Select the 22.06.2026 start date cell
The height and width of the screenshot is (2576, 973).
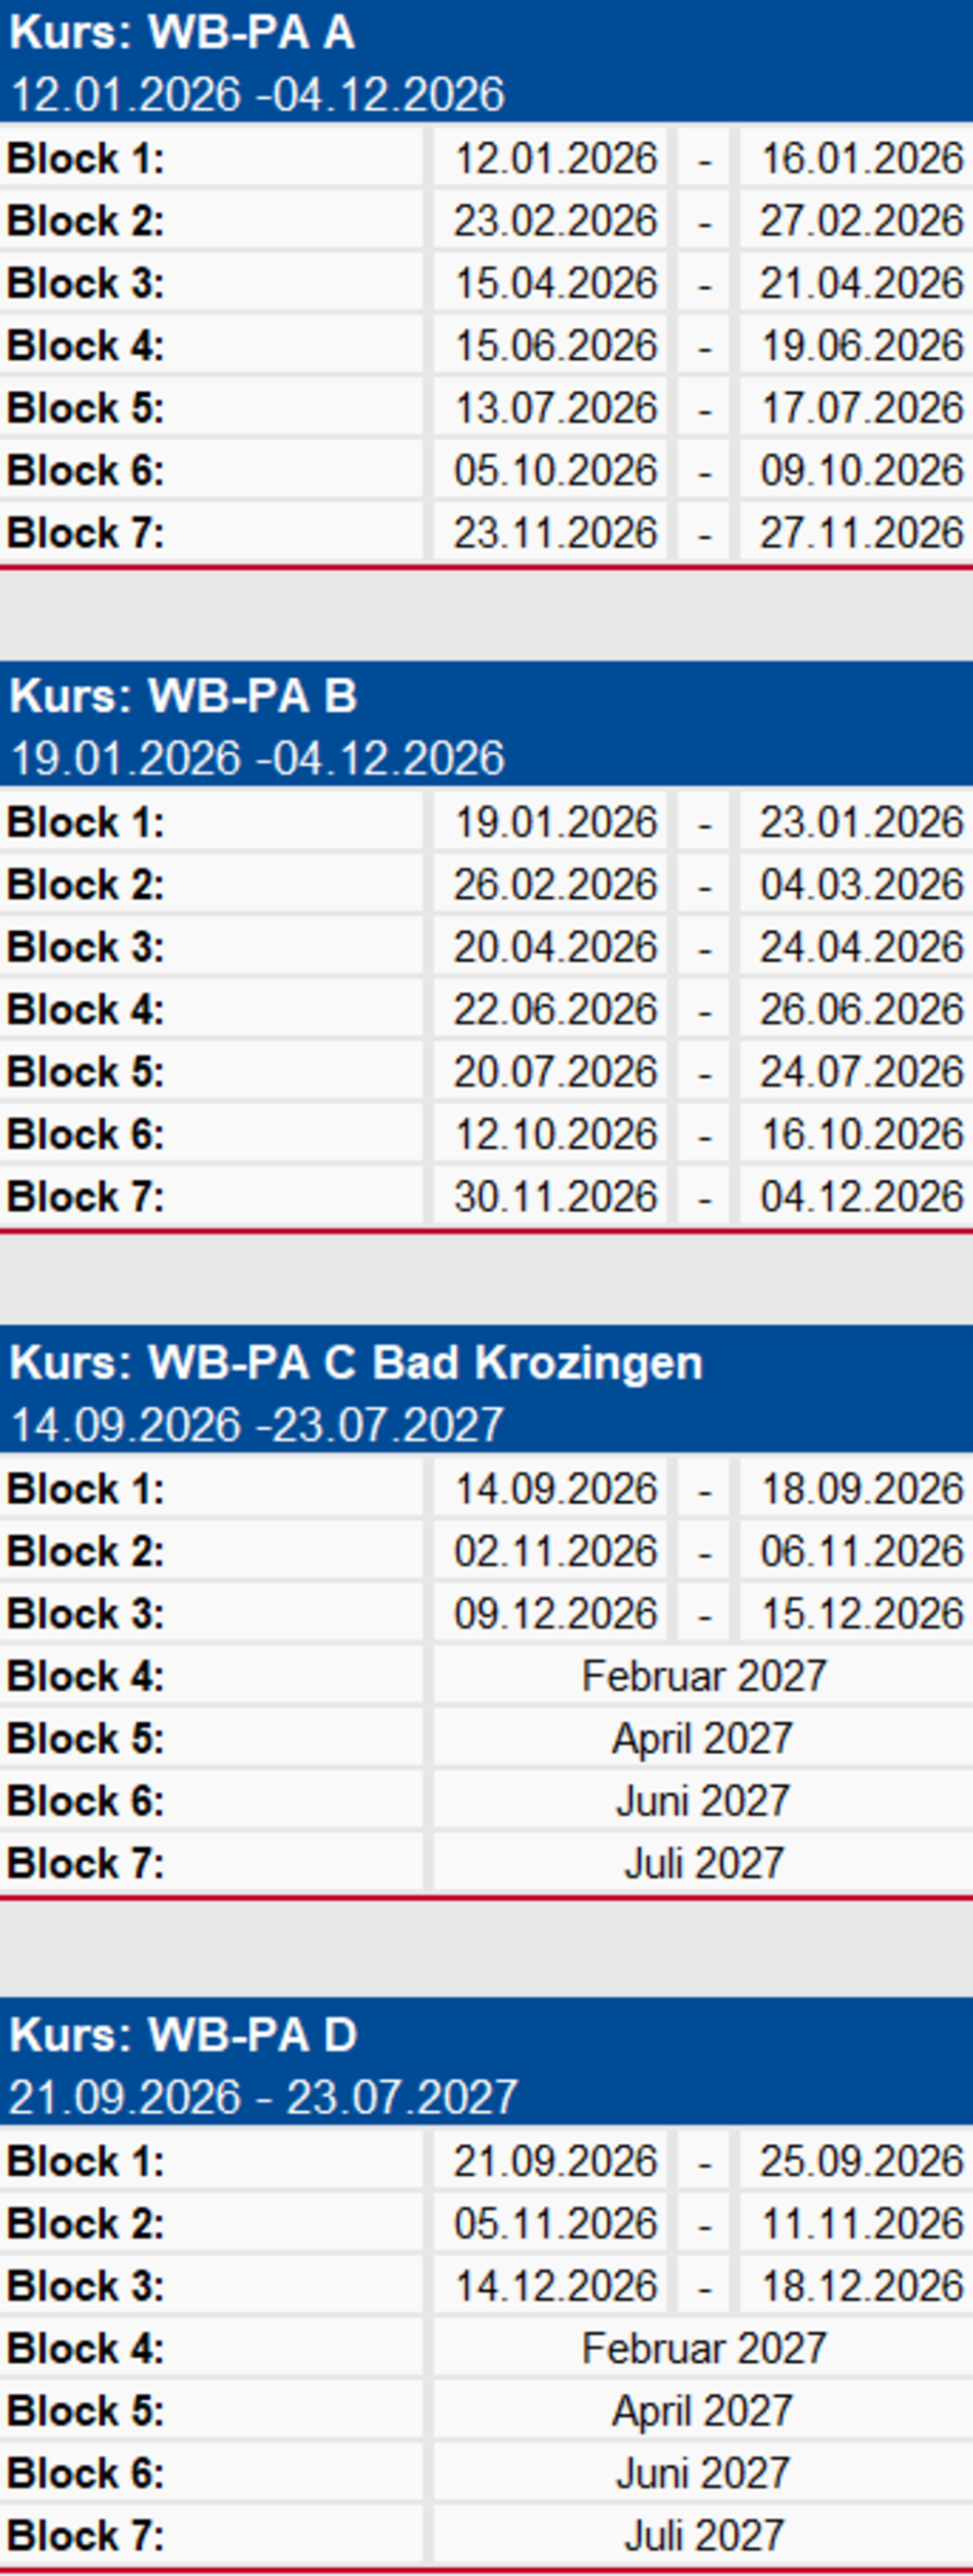(x=551, y=1009)
